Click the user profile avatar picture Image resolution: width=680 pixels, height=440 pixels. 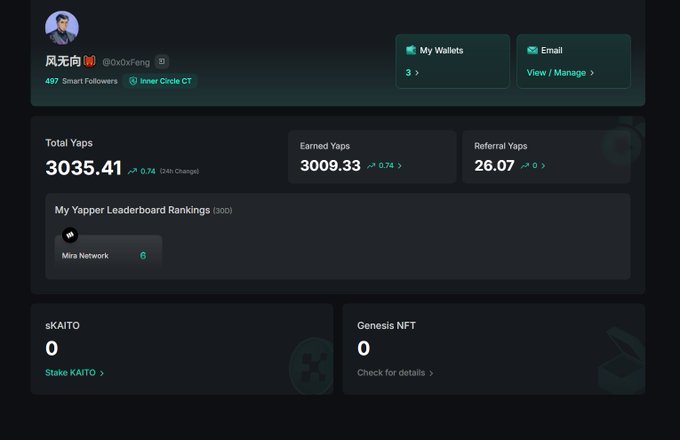(x=62, y=28)
